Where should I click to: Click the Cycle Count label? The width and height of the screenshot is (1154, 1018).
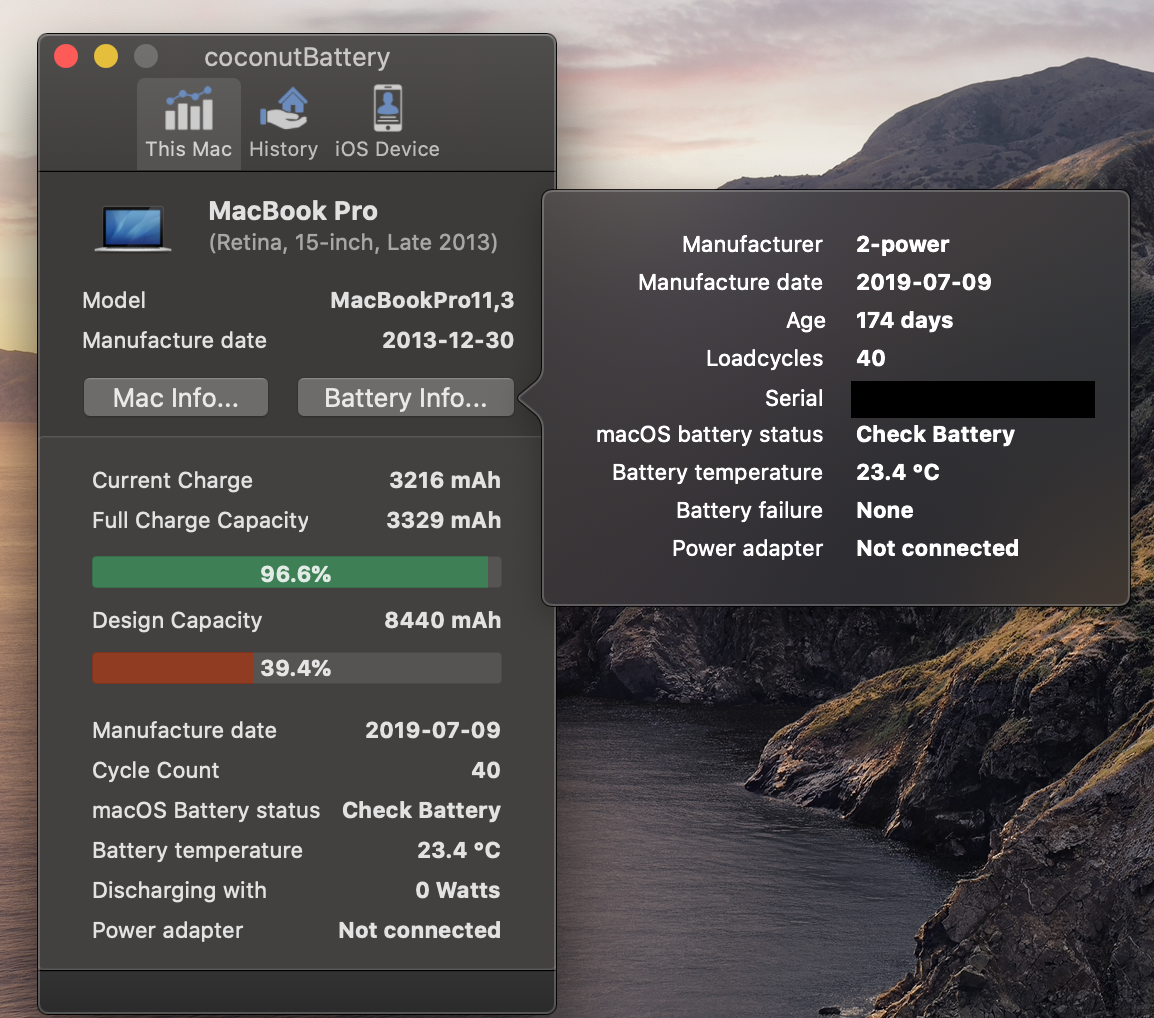coord(155,771)
